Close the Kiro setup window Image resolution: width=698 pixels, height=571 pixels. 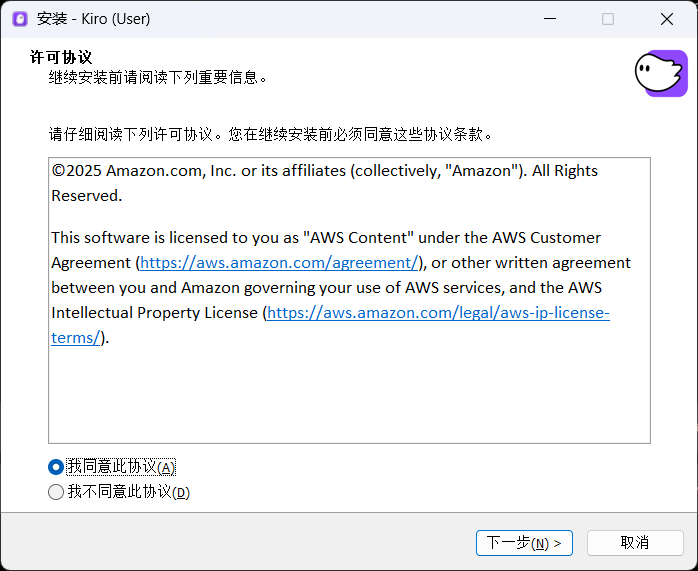[x=667, y=19]
